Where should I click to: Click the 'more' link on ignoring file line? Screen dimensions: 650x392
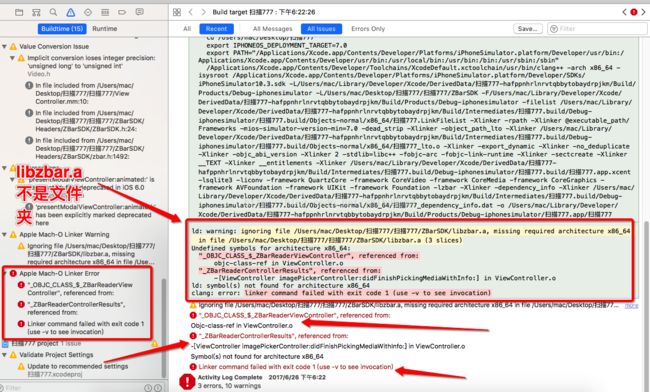(631, 305)
